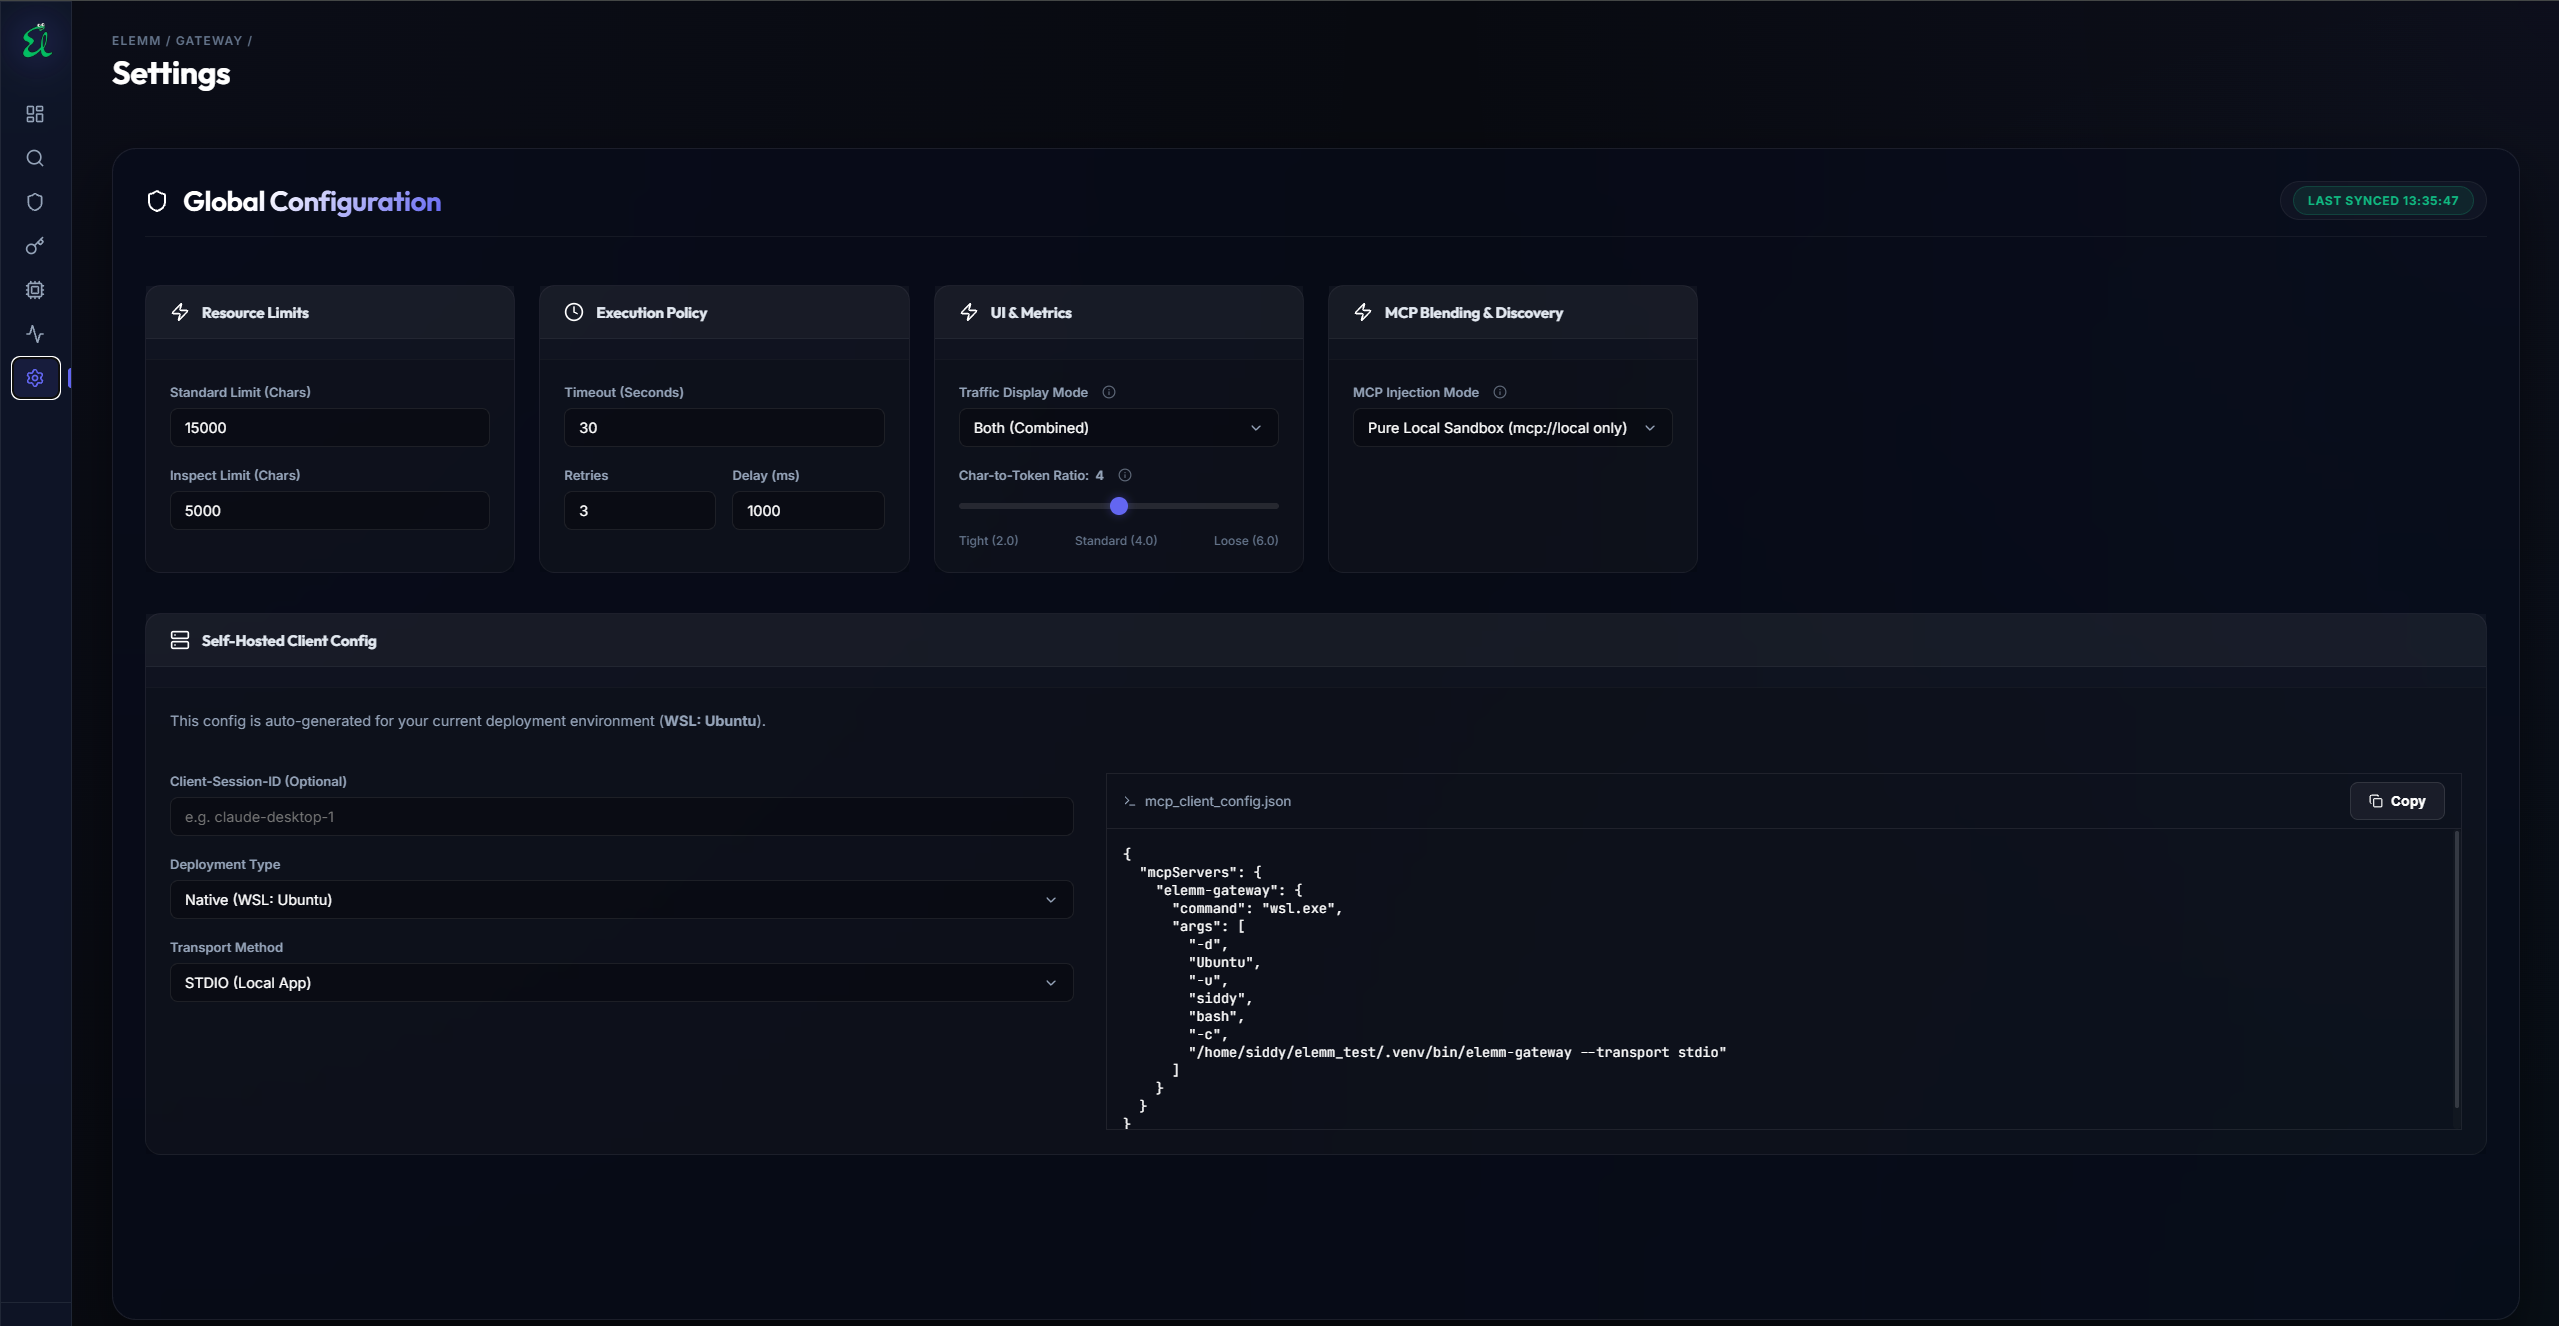This screenshot has height=1326, width=2559.
Task: Click the "siddy" argument line in the config
Action: (1220, 999)
